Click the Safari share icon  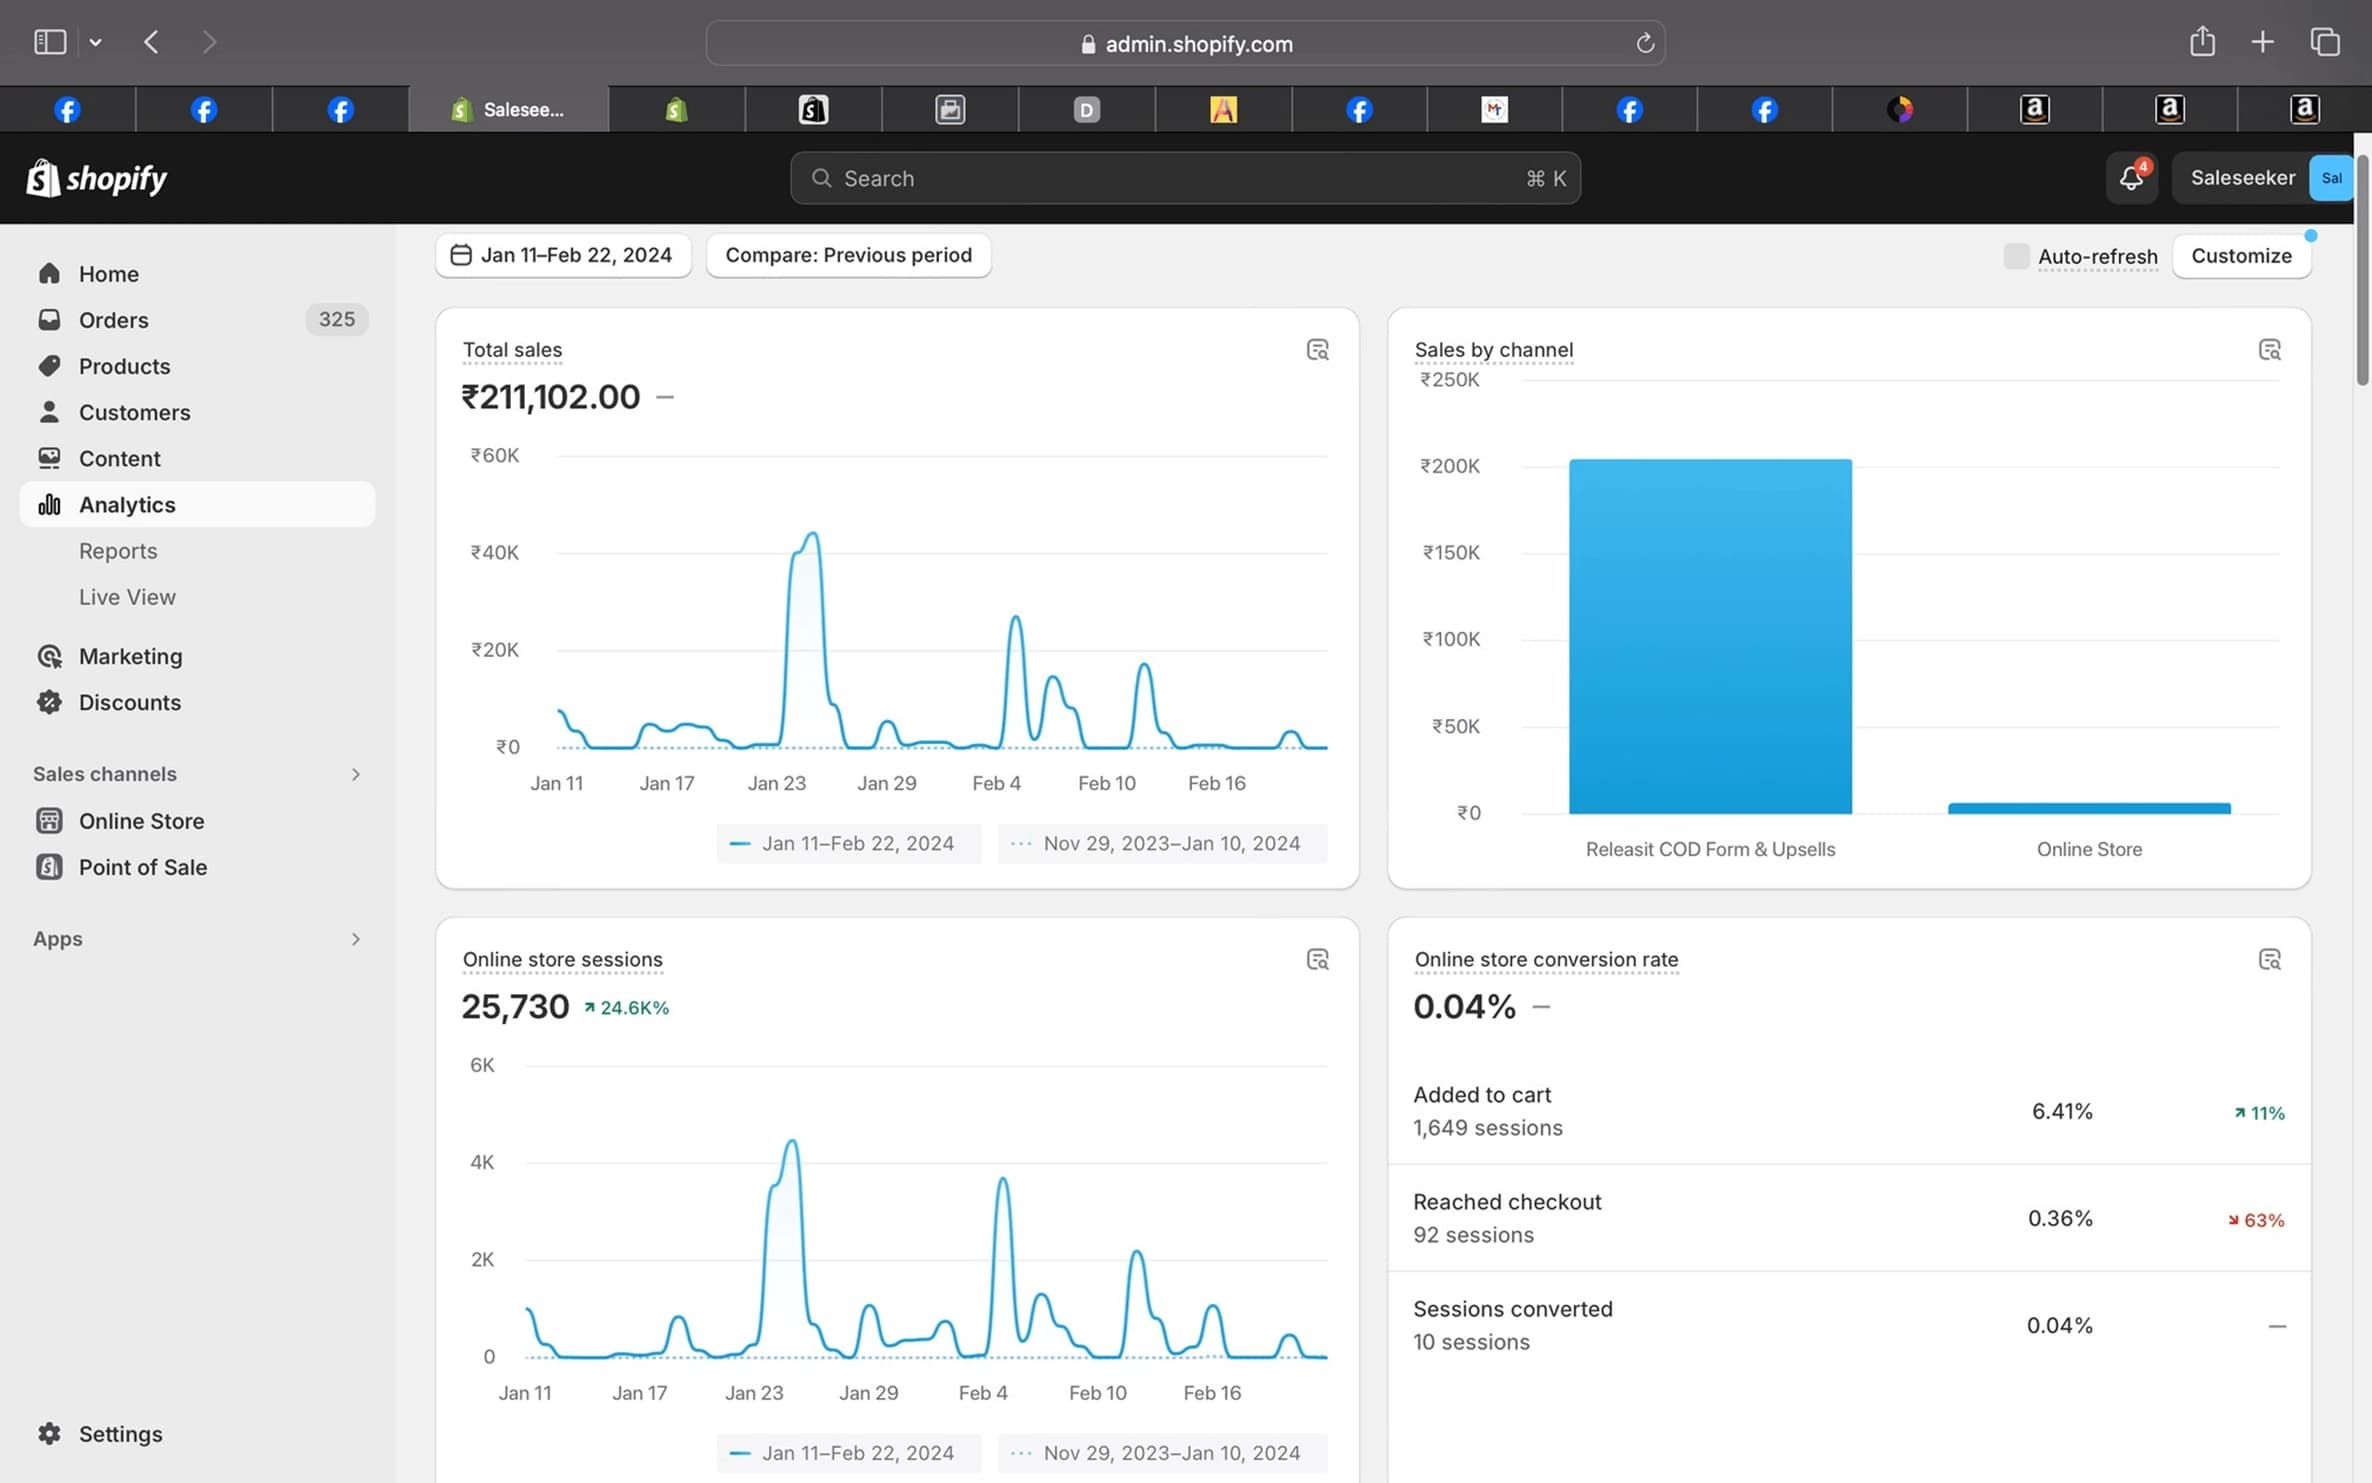click(2202, 42)
